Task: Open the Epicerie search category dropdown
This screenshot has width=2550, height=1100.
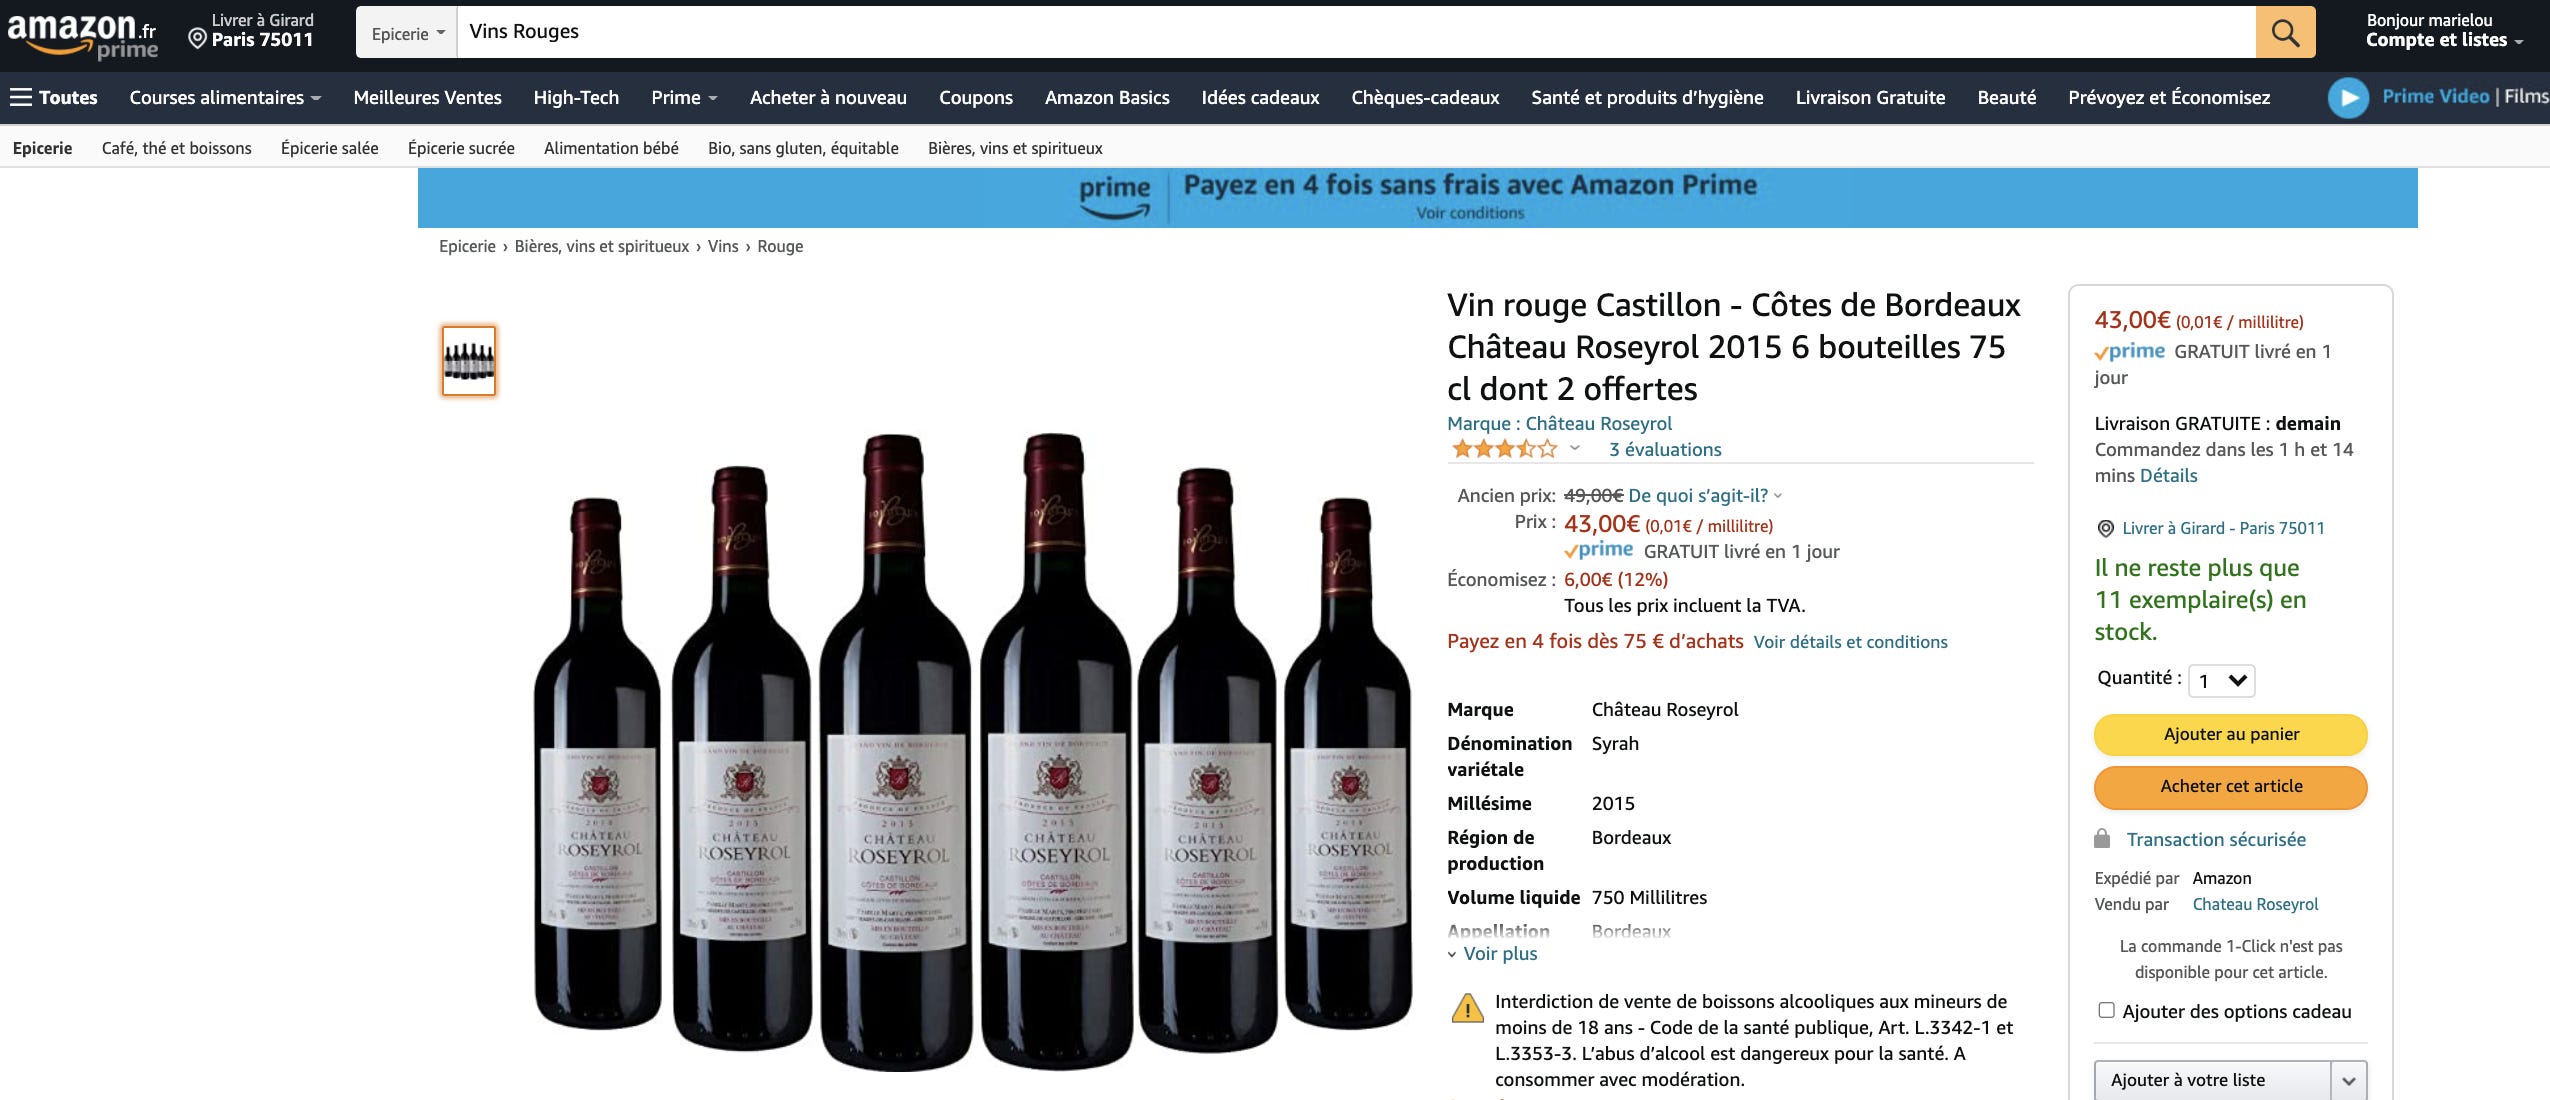Action: 407,33
